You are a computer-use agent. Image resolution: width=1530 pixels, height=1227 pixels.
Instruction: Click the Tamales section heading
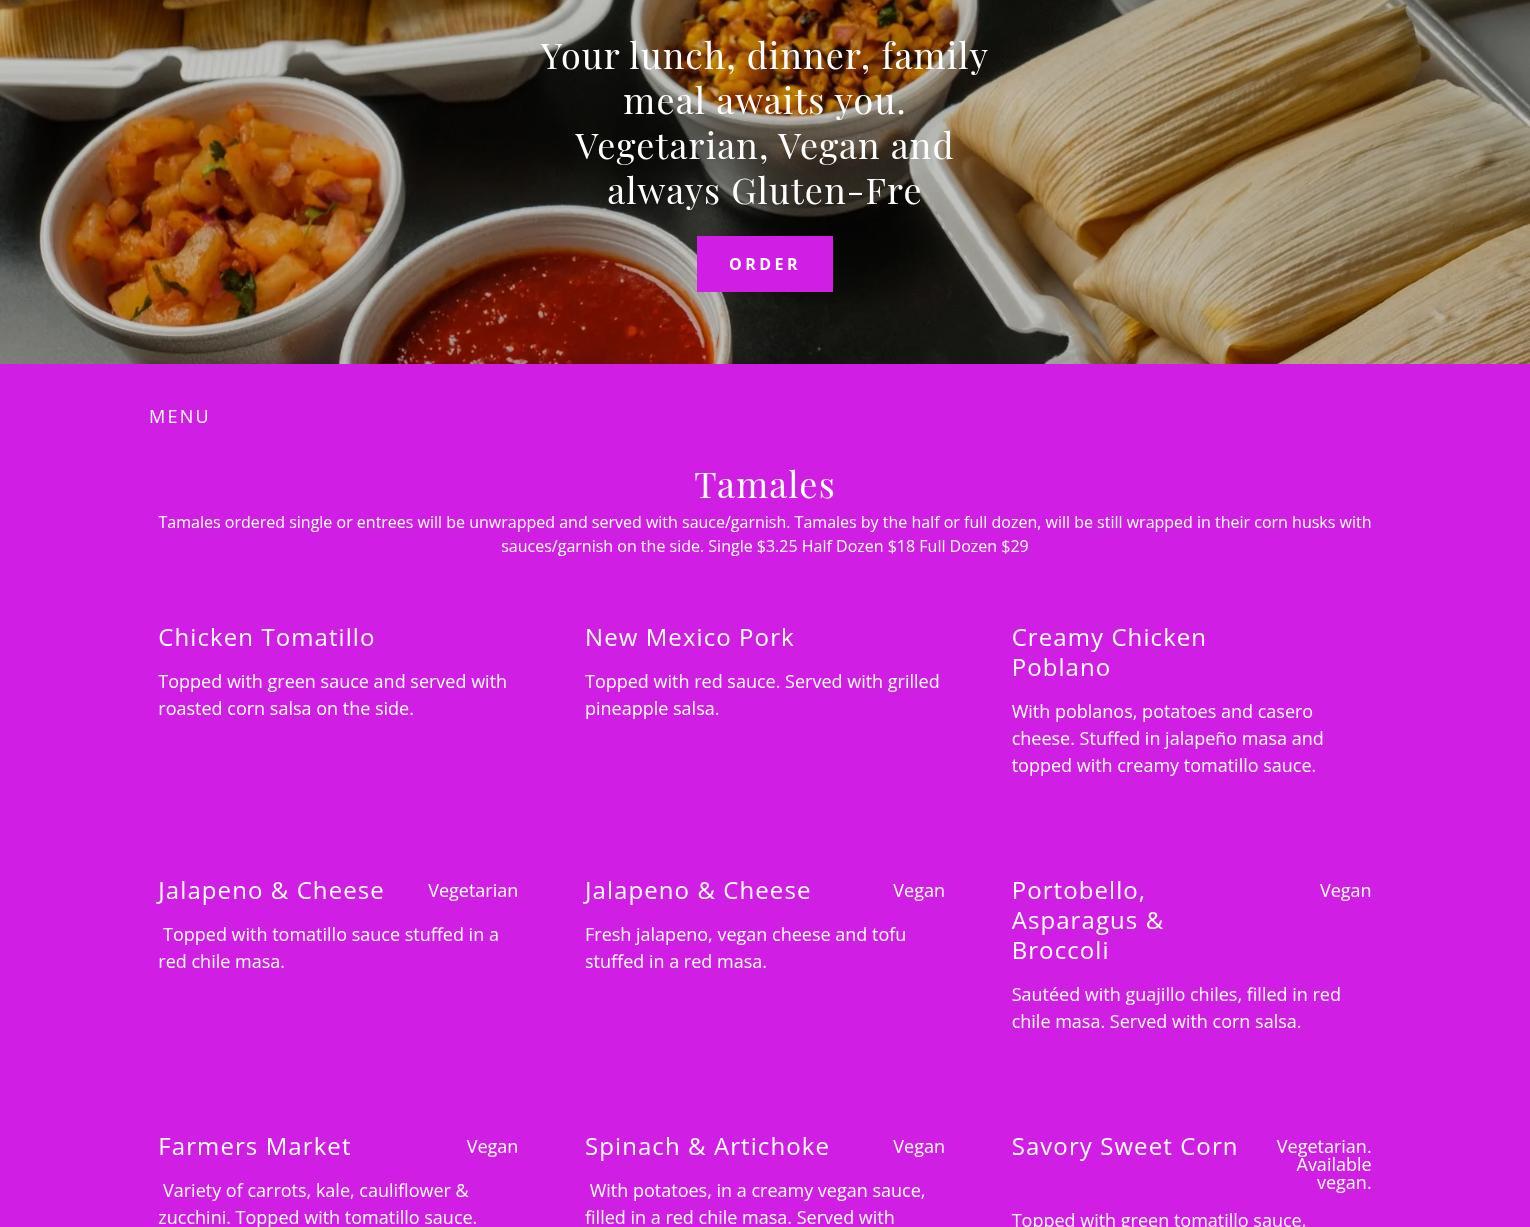point(764,484)
